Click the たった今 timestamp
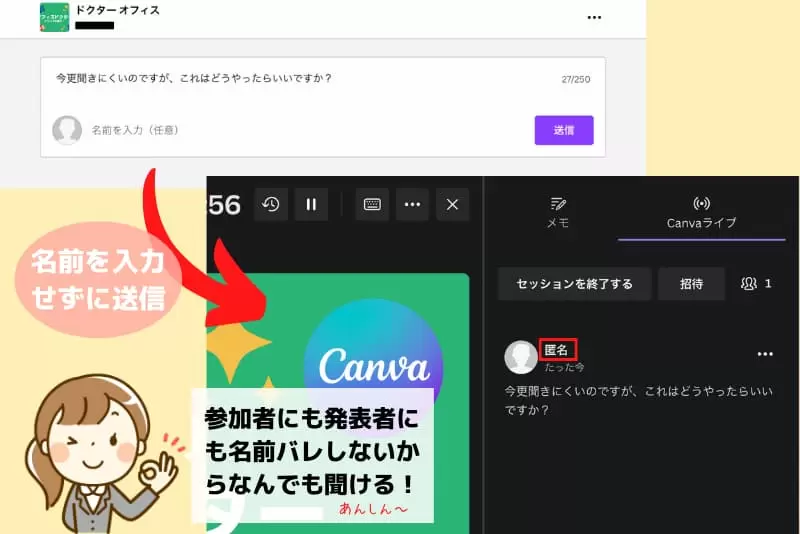This screenshot has height=534, width=800. [564, 367]
